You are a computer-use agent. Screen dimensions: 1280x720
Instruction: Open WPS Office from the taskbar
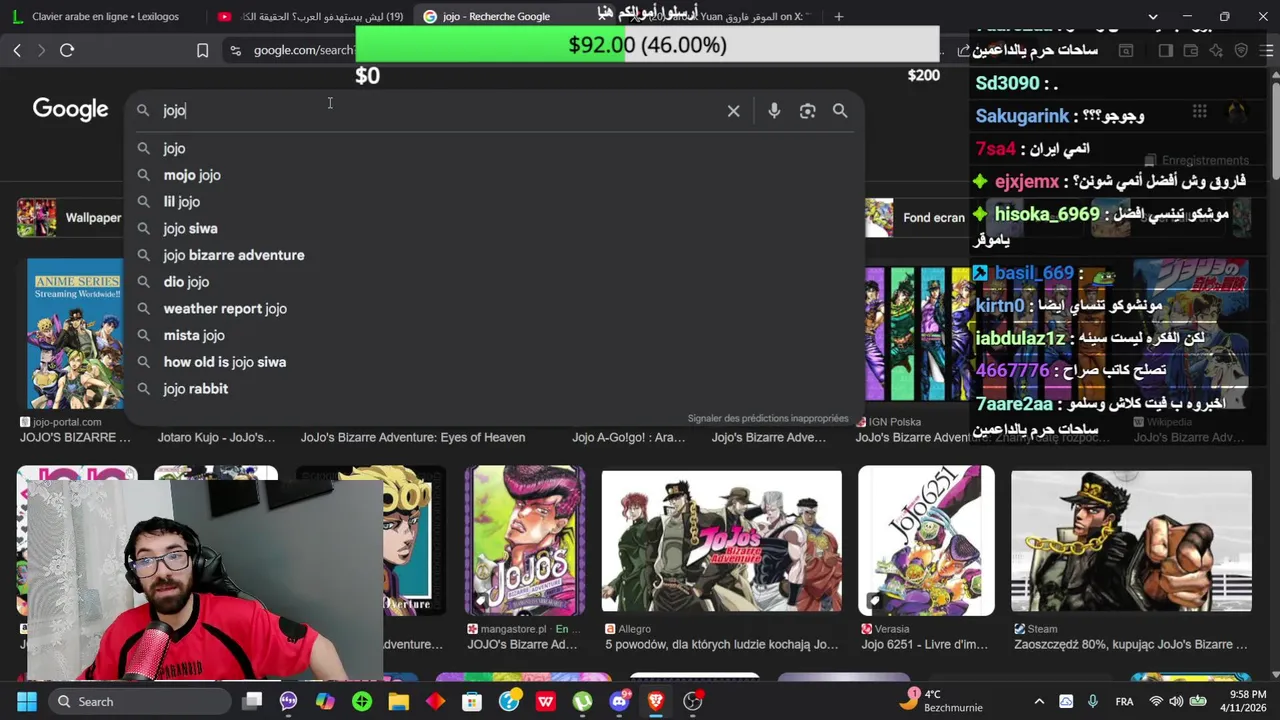(x=545, y=701)
